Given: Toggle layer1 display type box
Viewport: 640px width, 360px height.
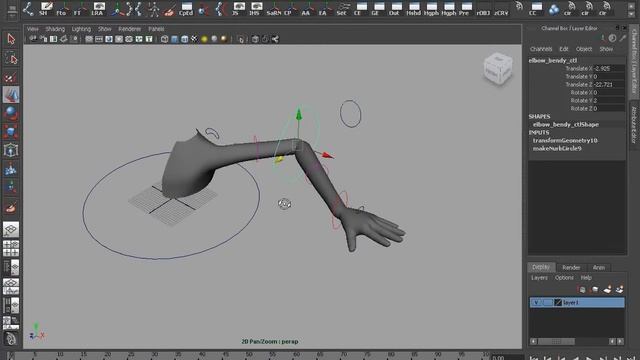Looking at the screenshot, I should click(x=548, y=302).
